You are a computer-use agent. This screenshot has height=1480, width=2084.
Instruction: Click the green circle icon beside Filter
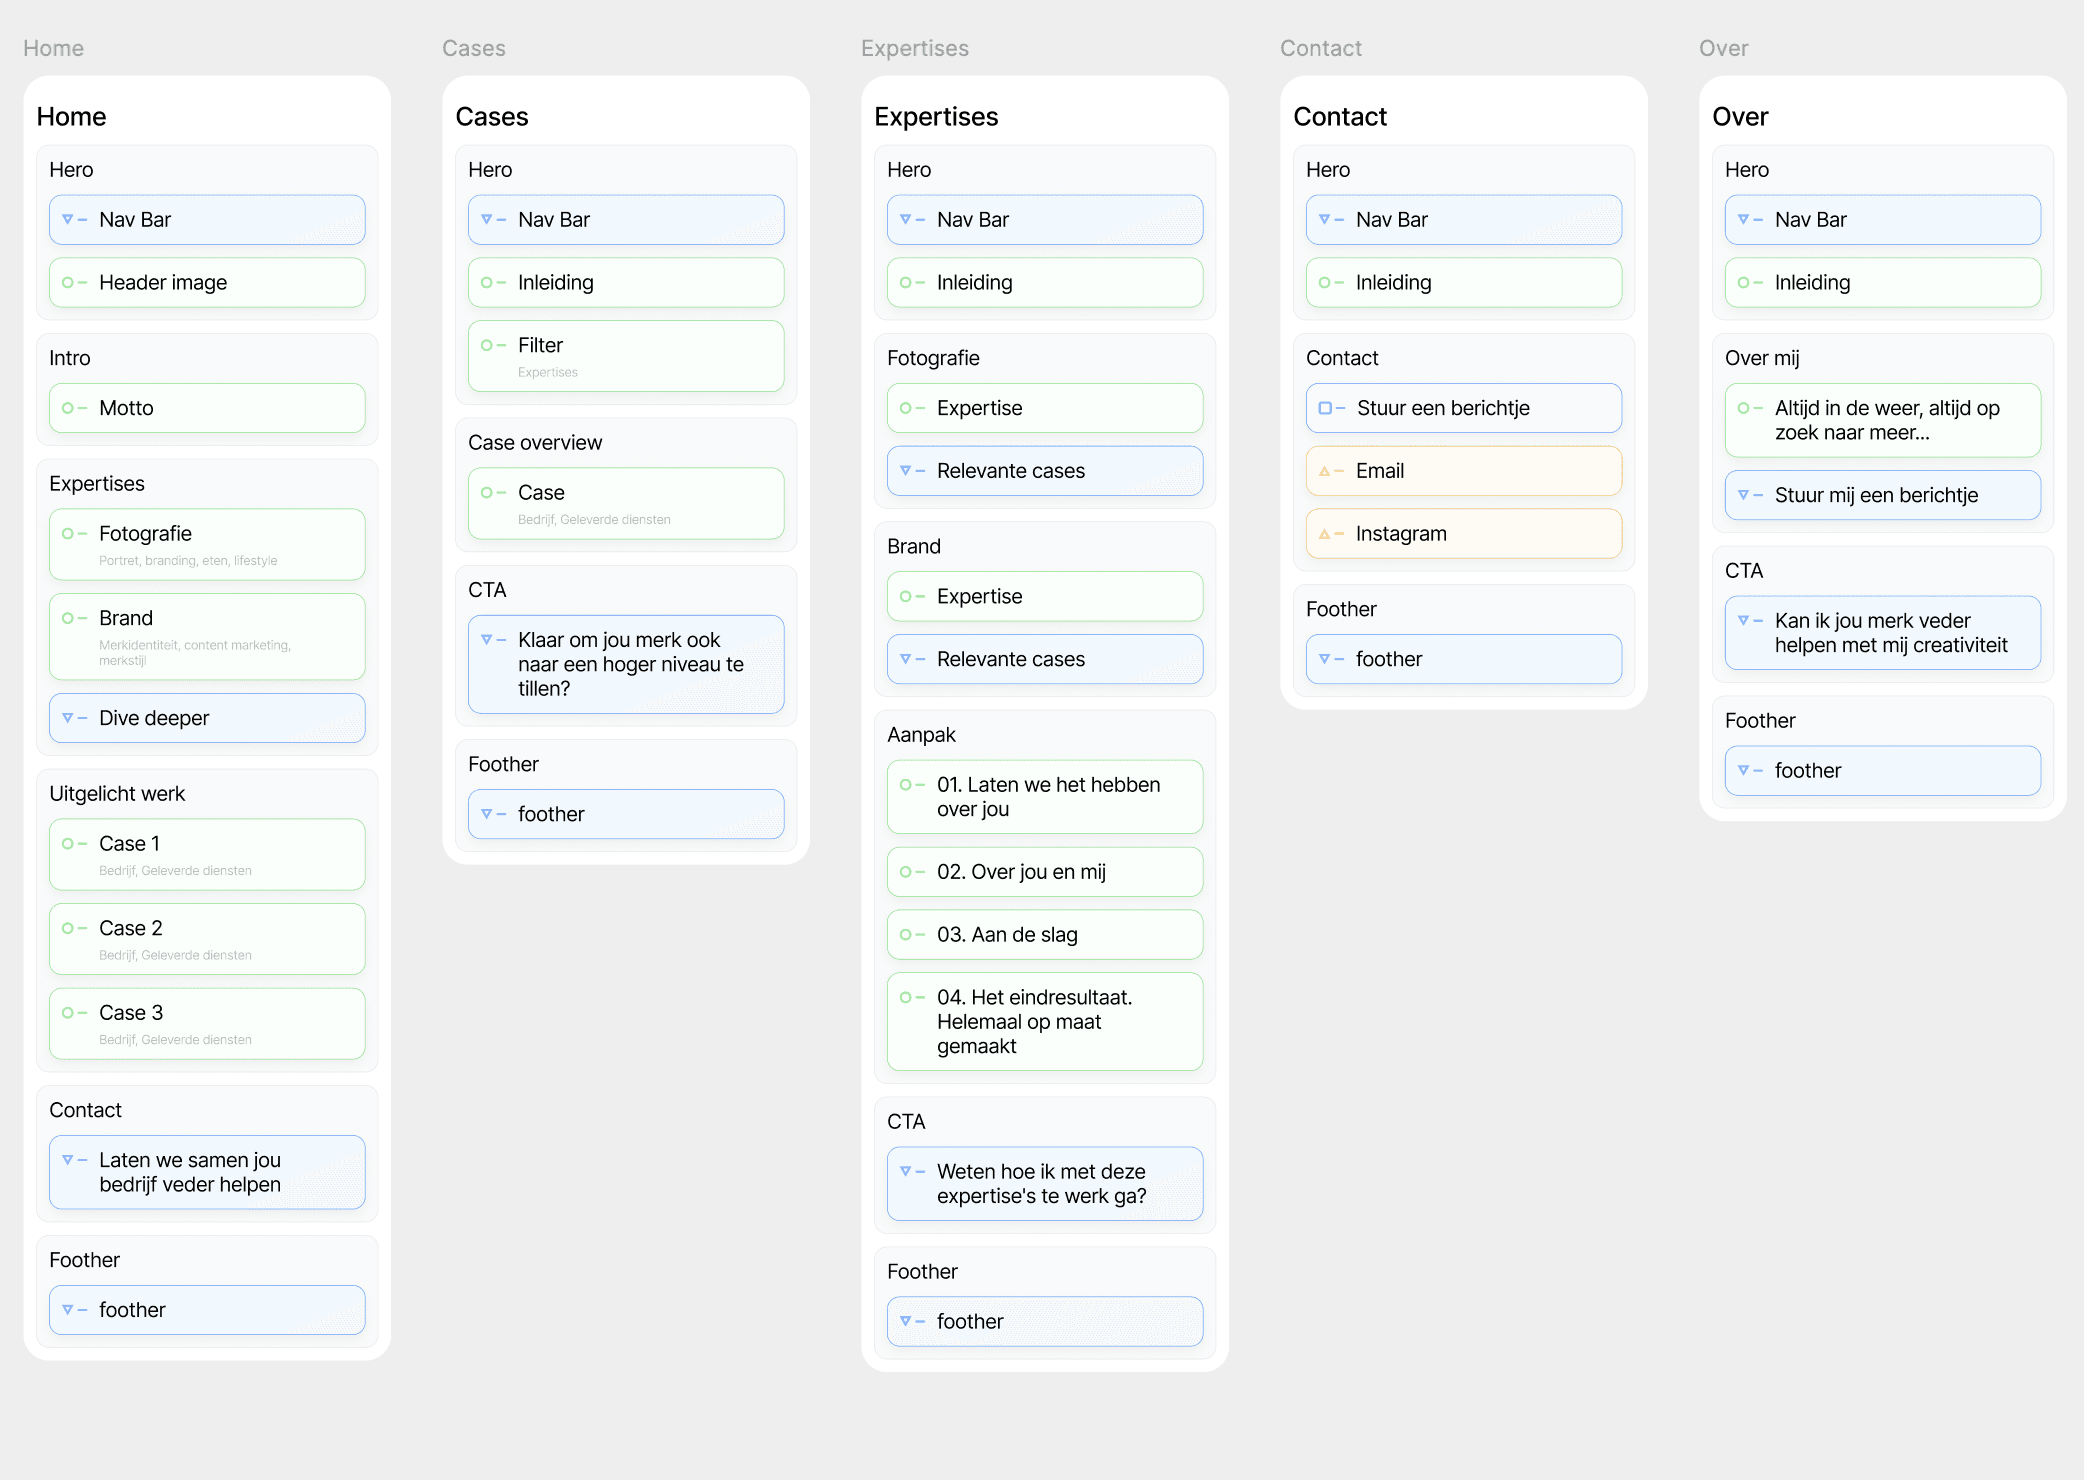coord(487,345)
